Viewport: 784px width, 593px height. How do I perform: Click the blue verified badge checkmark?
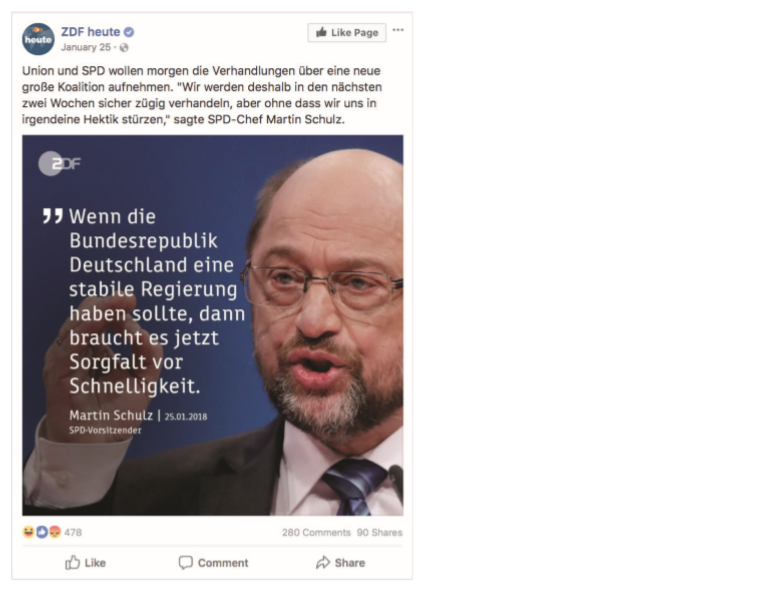point(129,32)
